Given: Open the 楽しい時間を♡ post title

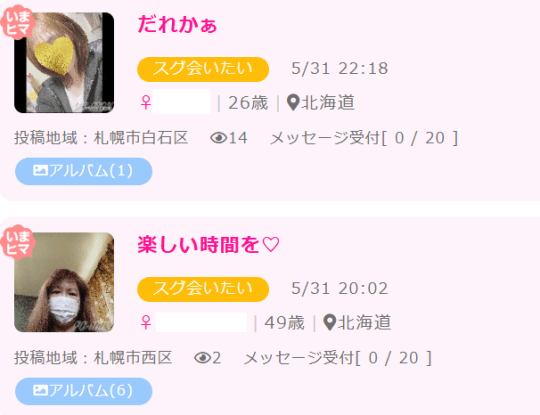Looking at the screenshot, I should (208, 245).
